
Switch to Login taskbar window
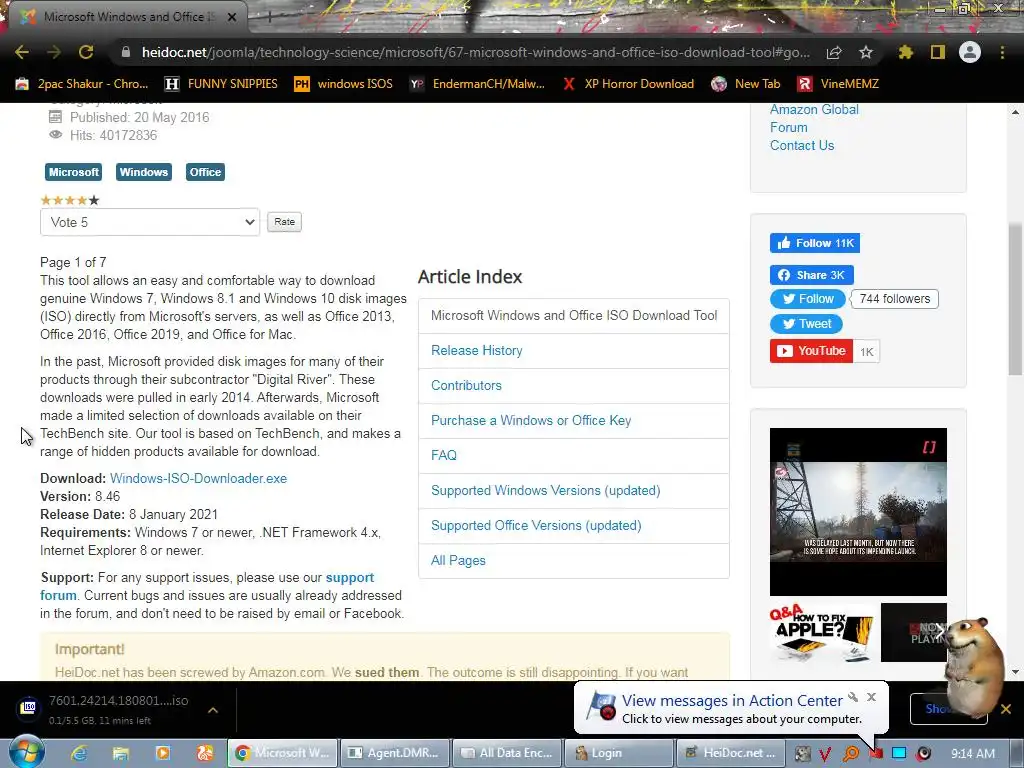pyautogui.click(x=619, y=753)
